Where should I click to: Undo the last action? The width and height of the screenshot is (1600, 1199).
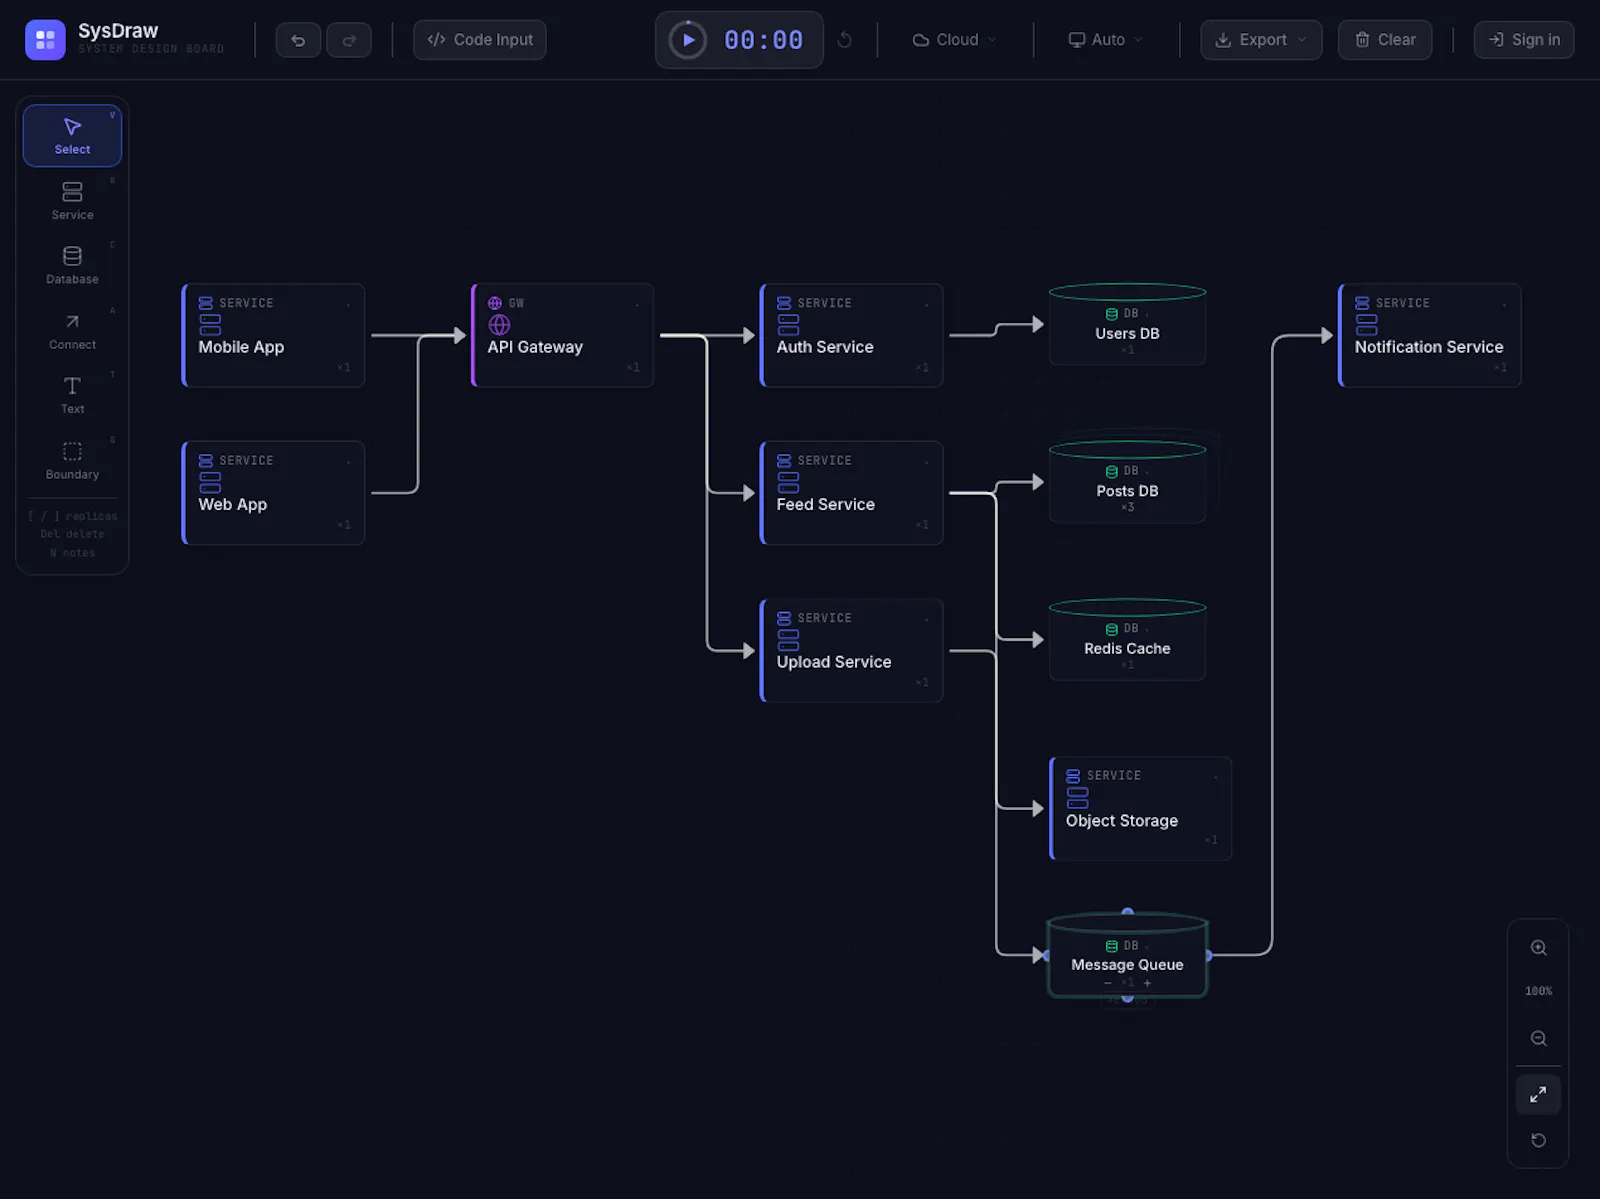(x=298, y=40)
